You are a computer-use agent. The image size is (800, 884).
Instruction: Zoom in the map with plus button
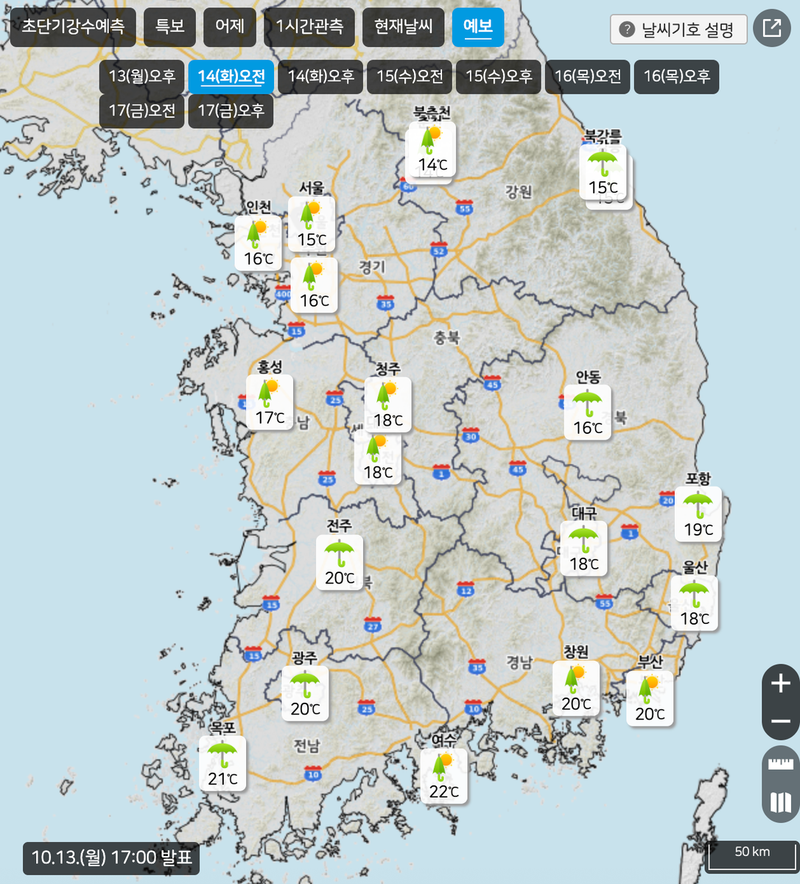point(781,685)
